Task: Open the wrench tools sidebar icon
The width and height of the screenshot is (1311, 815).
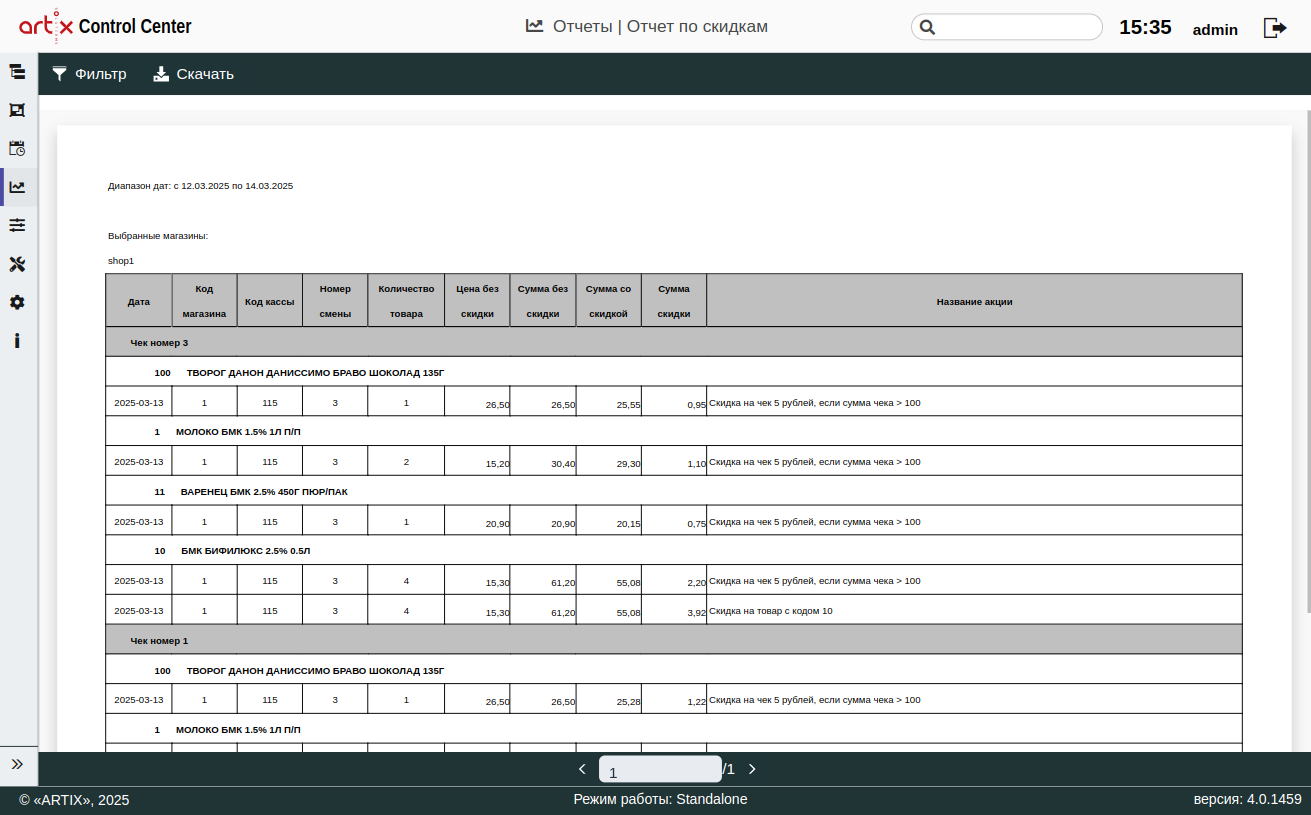Action: point(17,264)
